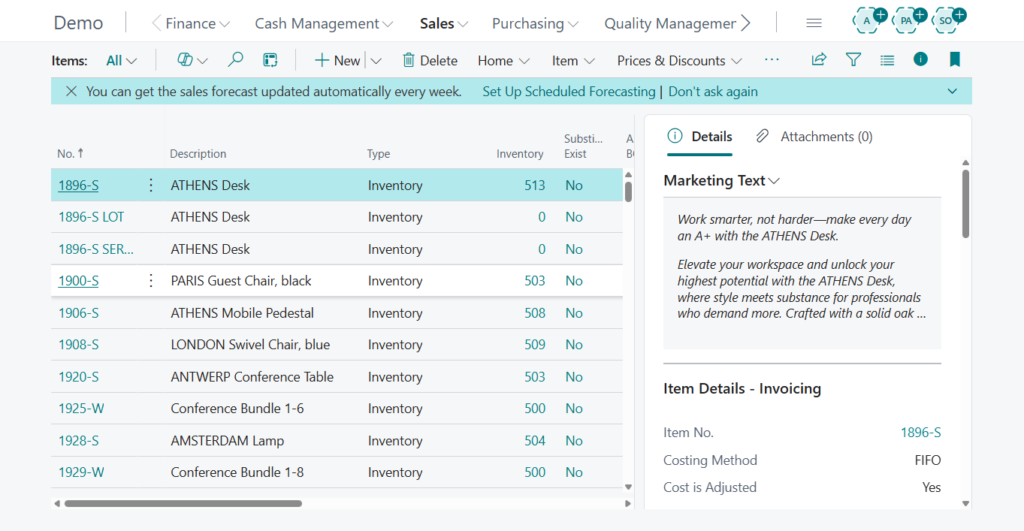Collapse the Marketing Text section
Viewport: 1024px width, 531px height.
coord(721,181)
